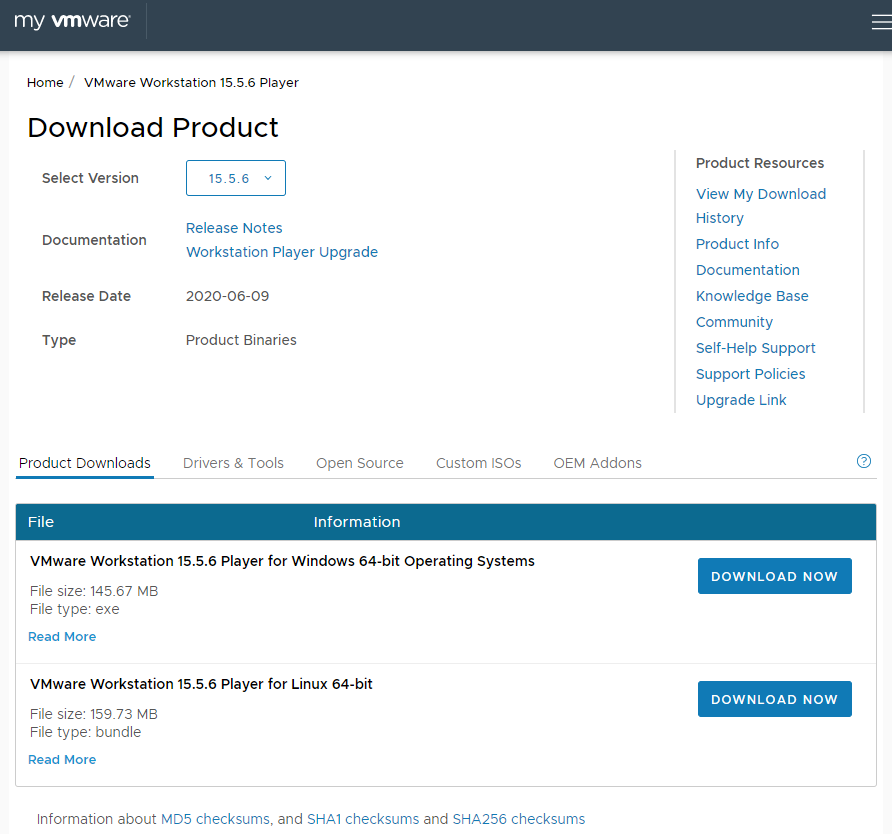
Task: Open the Self-Help Support link
Action: tap(755, 348)
